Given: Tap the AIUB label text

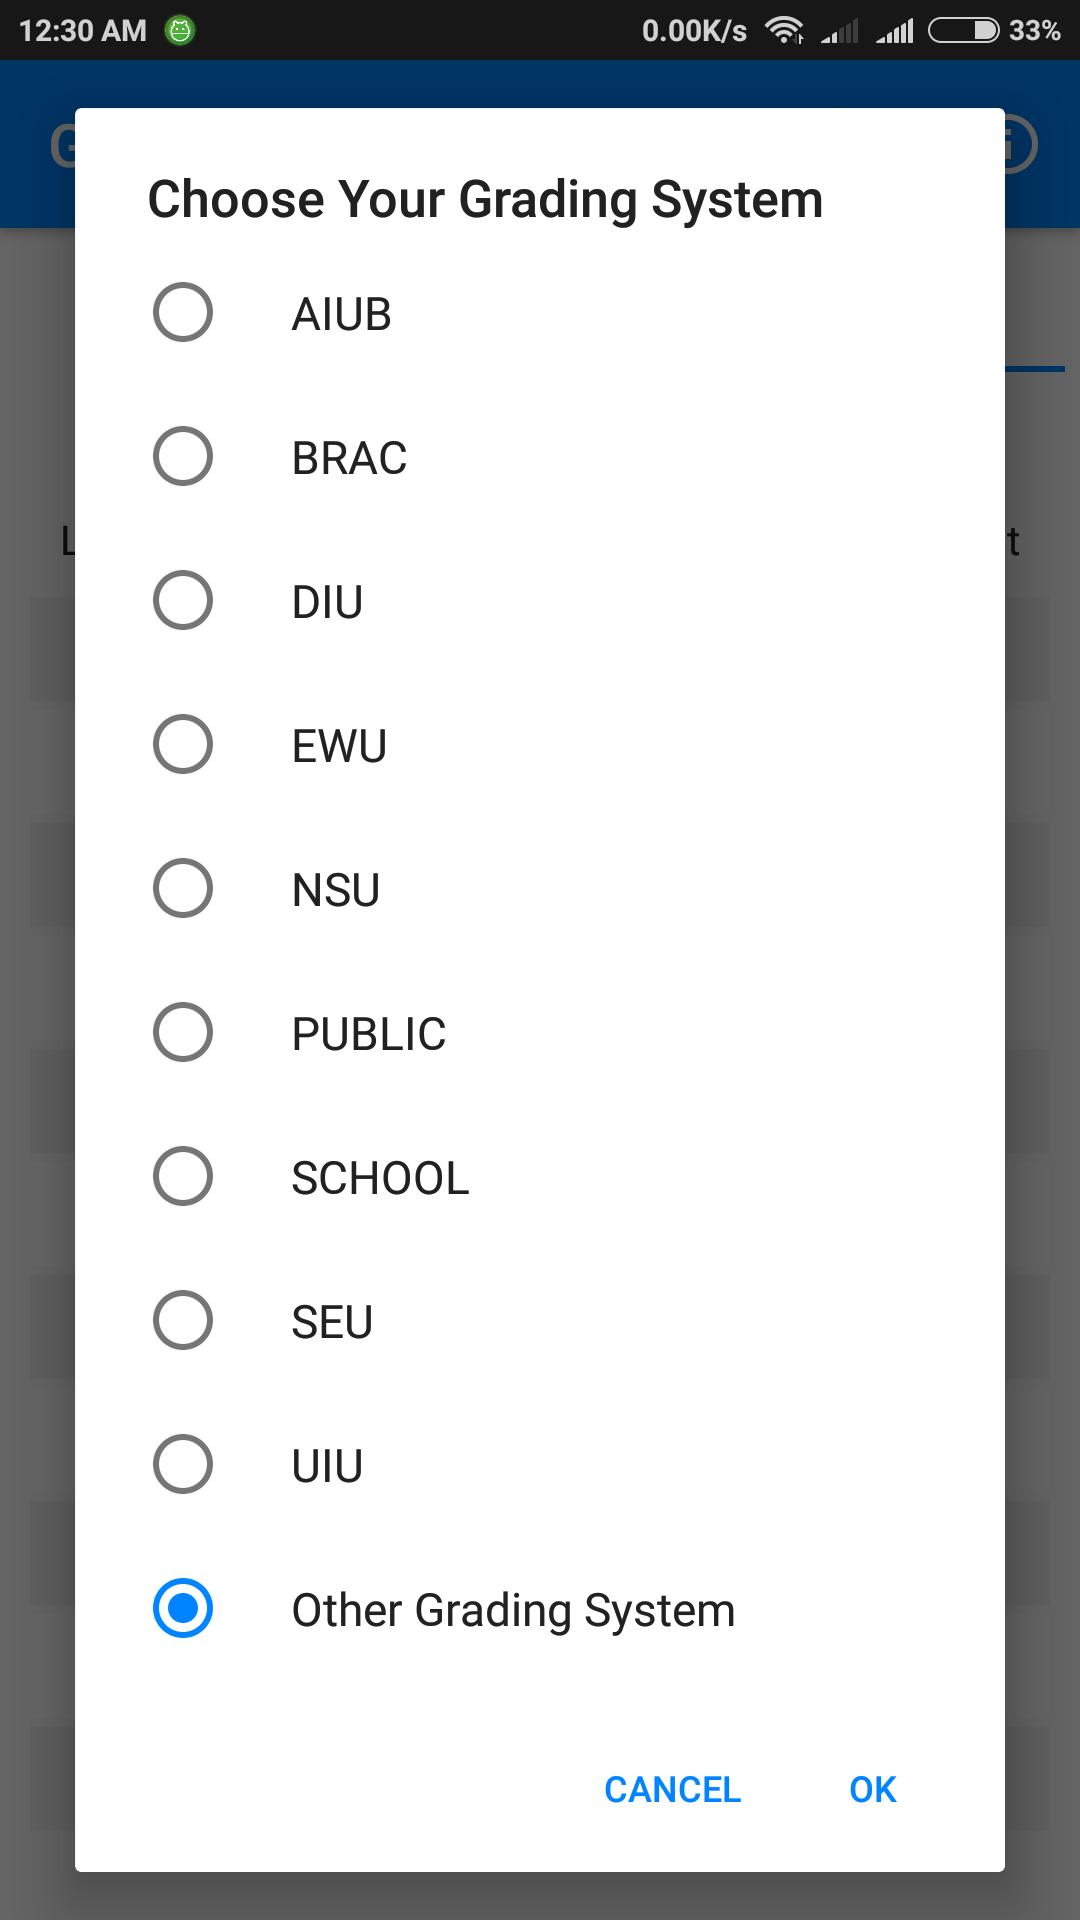Looking at the screenshot, I should point(341,314).
